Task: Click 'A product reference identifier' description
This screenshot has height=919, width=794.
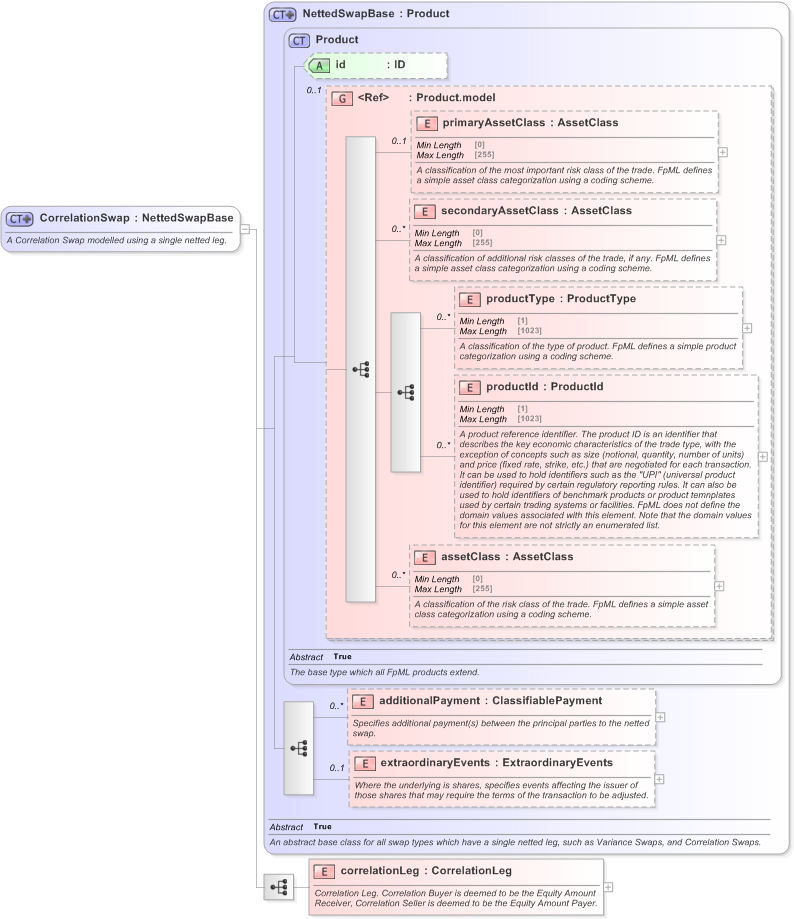Action: click(605, 479)
